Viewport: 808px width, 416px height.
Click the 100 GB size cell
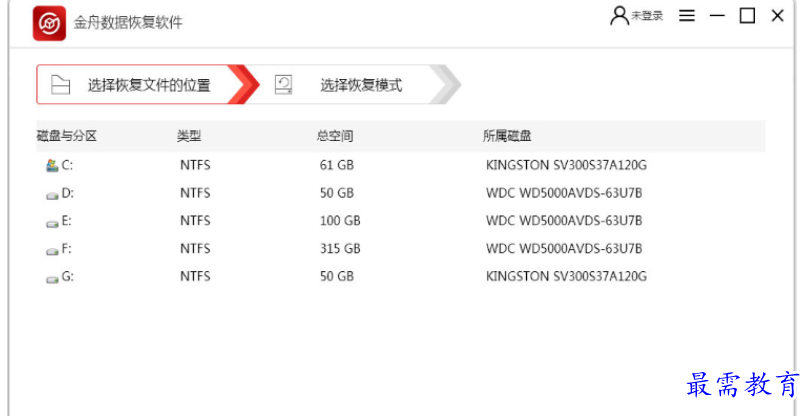click(340, 221)
